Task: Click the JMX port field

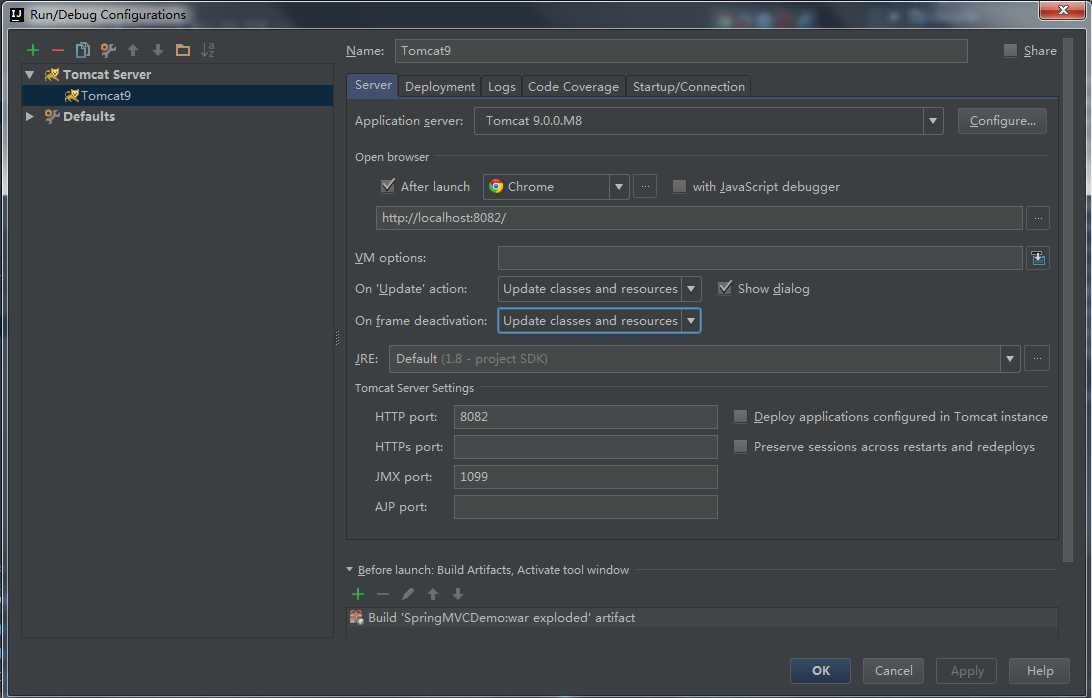Action: tap(586, 477)
